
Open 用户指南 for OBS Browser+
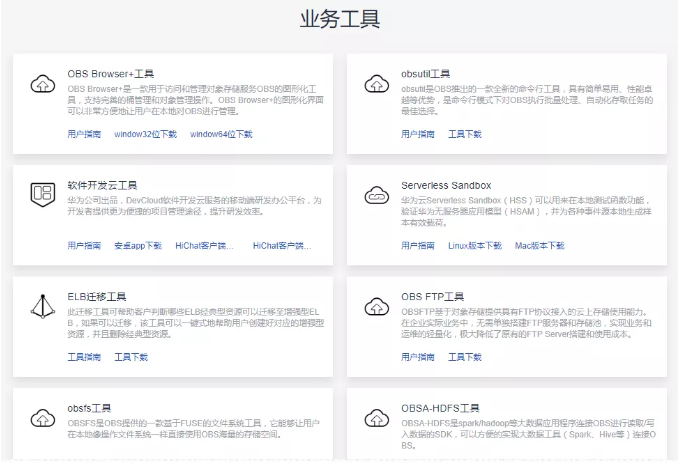[x=84, y=134]
